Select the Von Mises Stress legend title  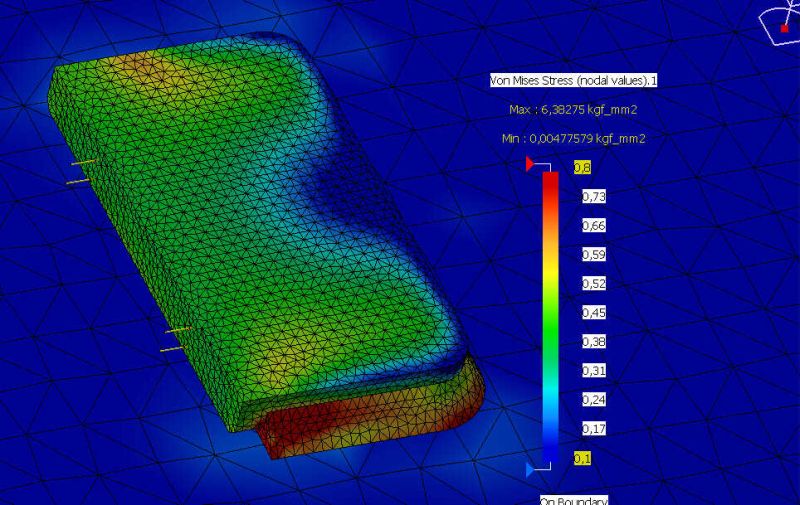pyautogui.click(x=567, y=80)
